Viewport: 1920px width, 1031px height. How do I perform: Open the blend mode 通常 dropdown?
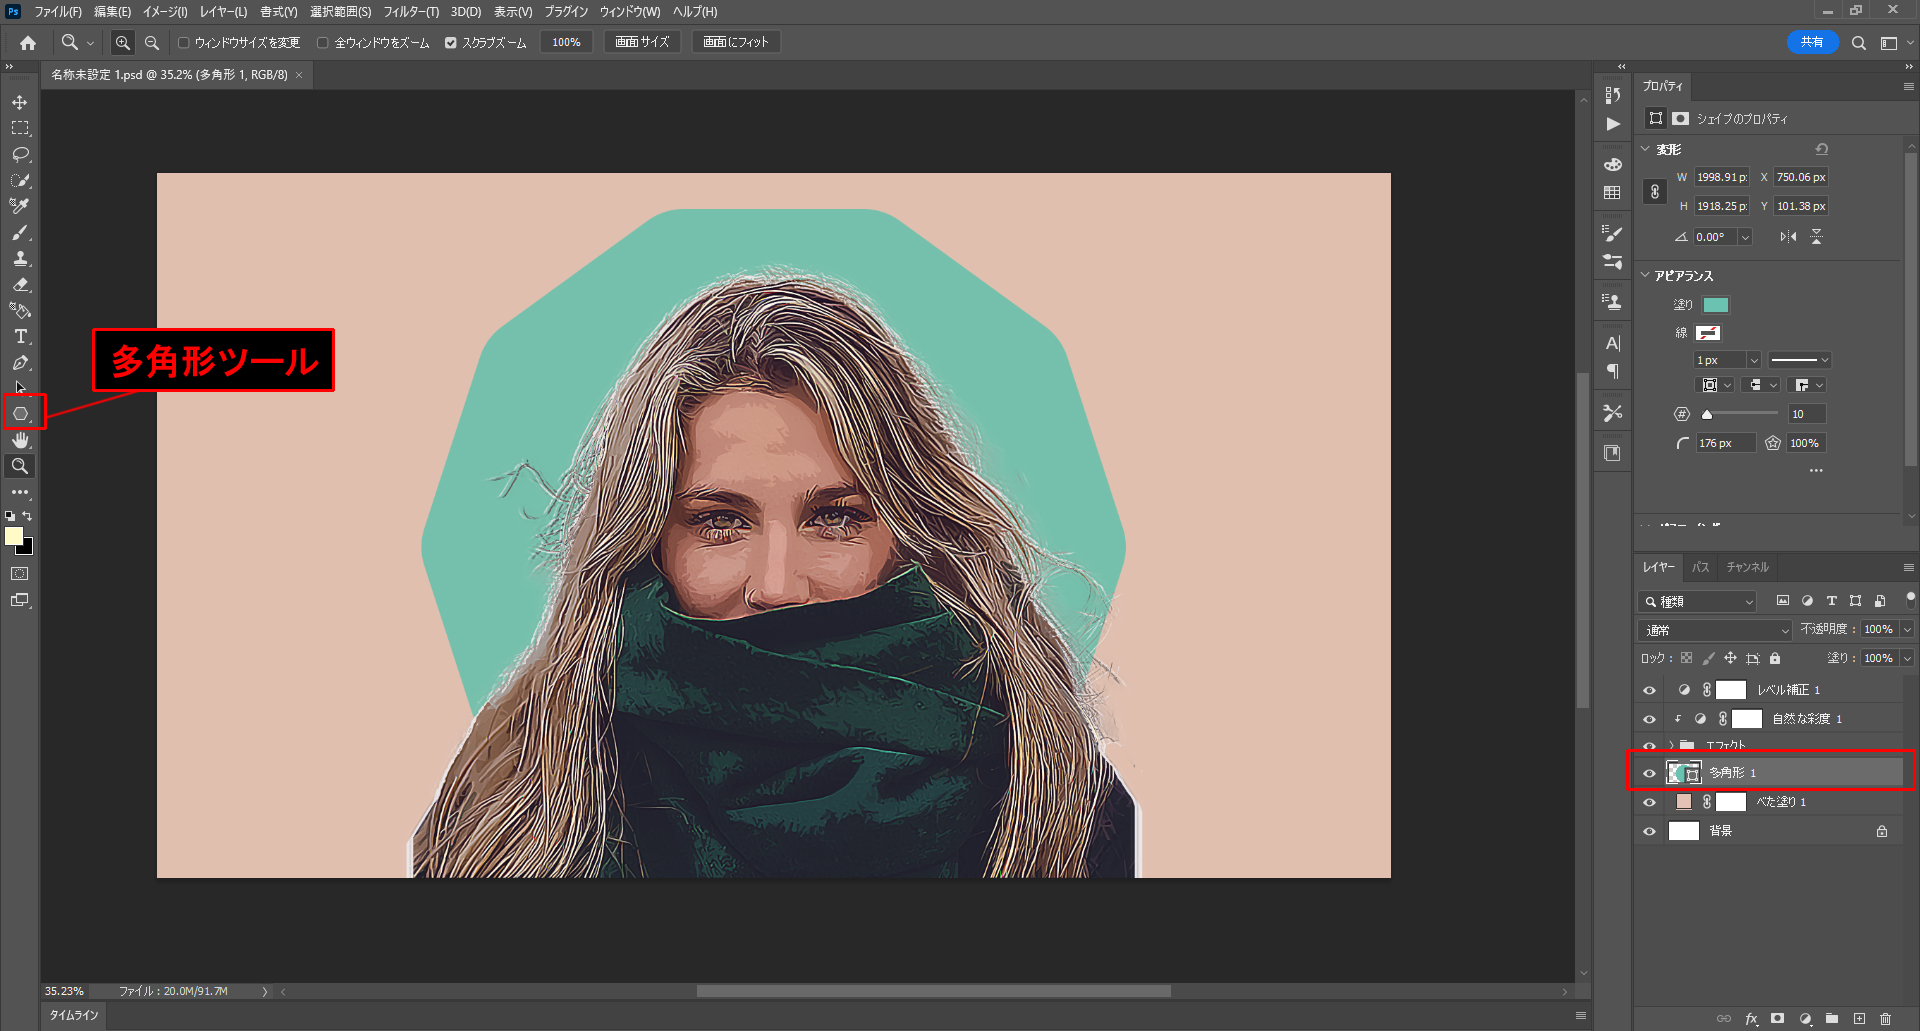coord(1714,630)
